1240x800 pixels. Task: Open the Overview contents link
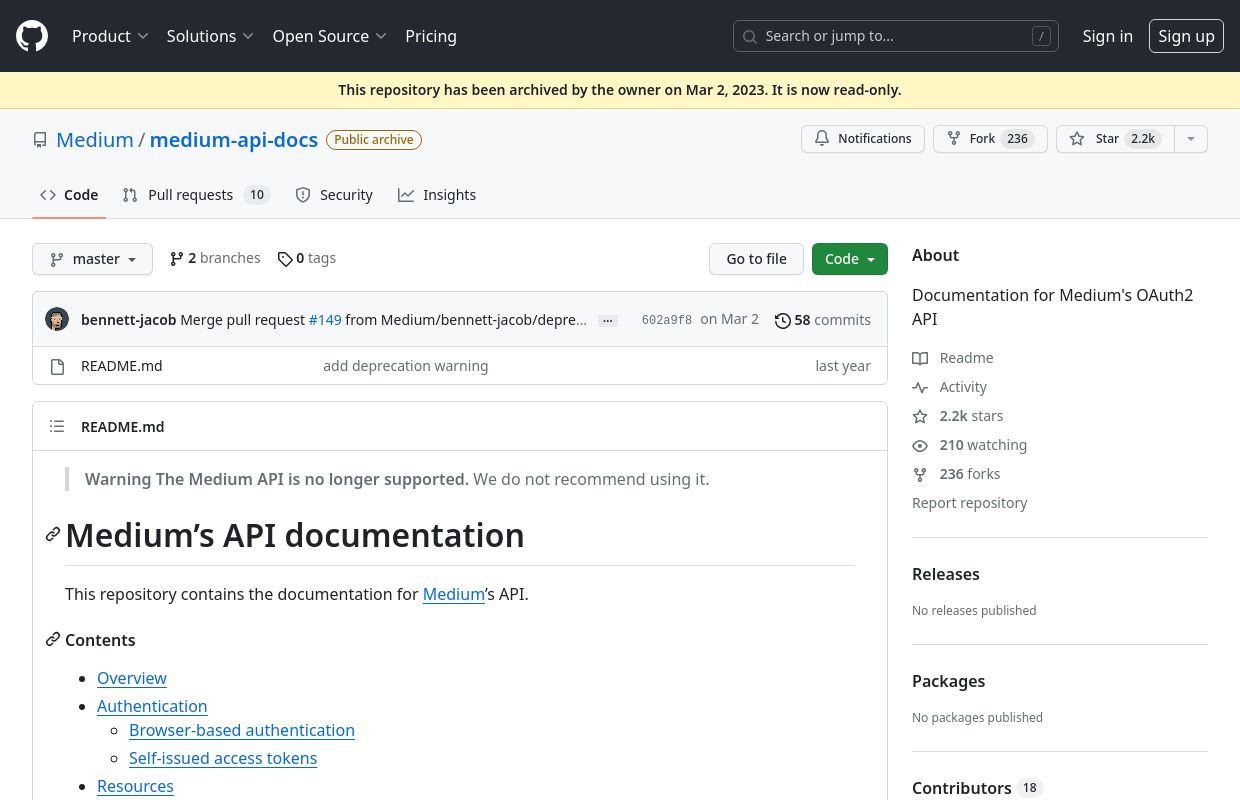pyautogui.click(x=132, y=678)
